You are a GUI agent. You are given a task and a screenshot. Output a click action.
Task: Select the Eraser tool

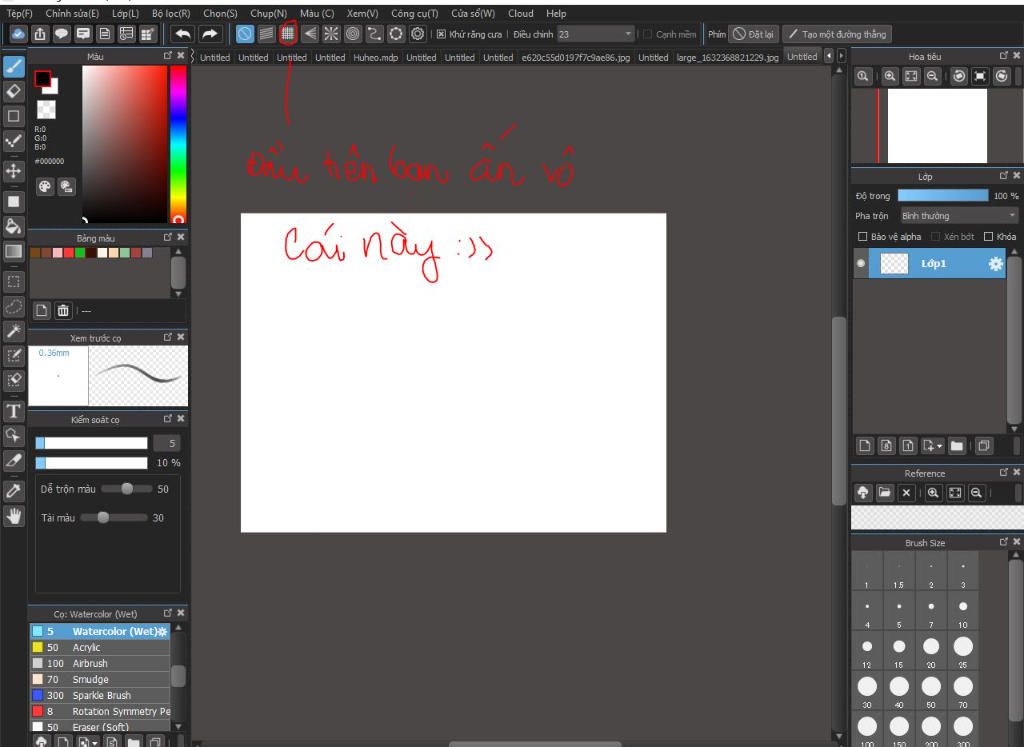click(14, 91)
